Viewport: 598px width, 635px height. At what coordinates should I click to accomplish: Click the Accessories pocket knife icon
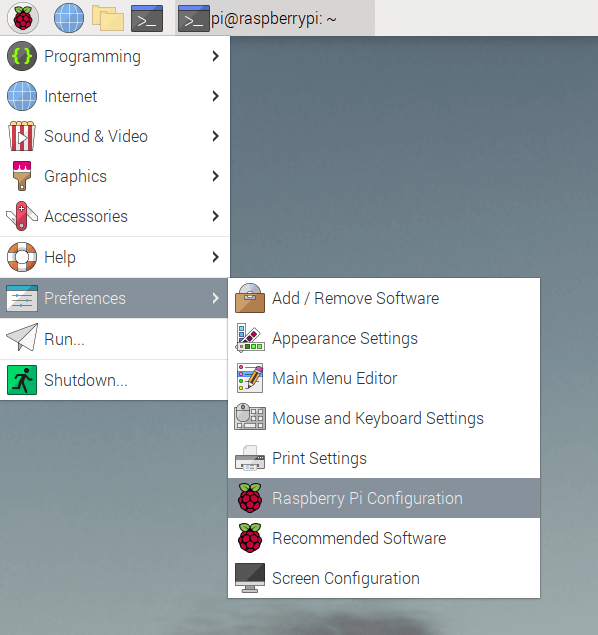click(22, 216)
